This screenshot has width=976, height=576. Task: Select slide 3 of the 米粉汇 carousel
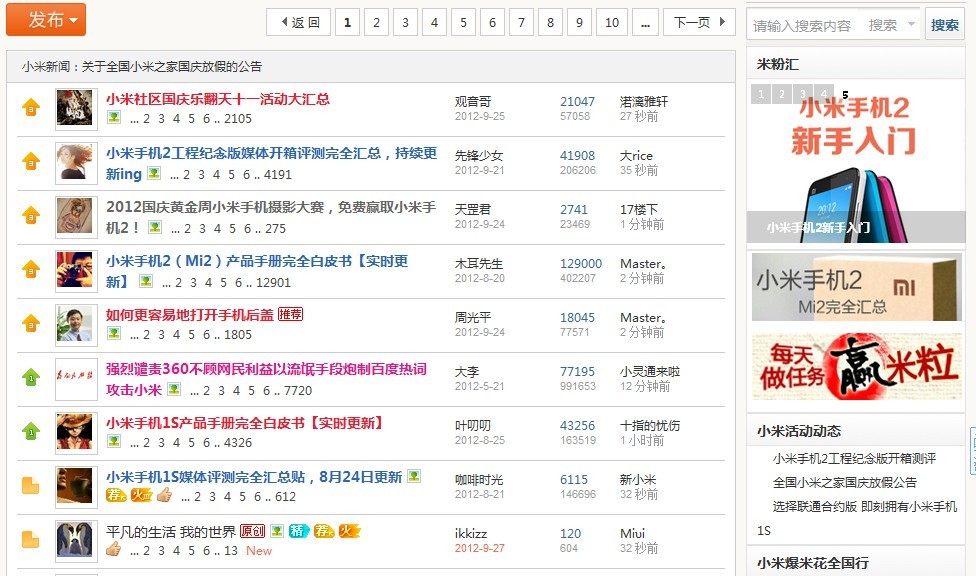tap(803, 94)
